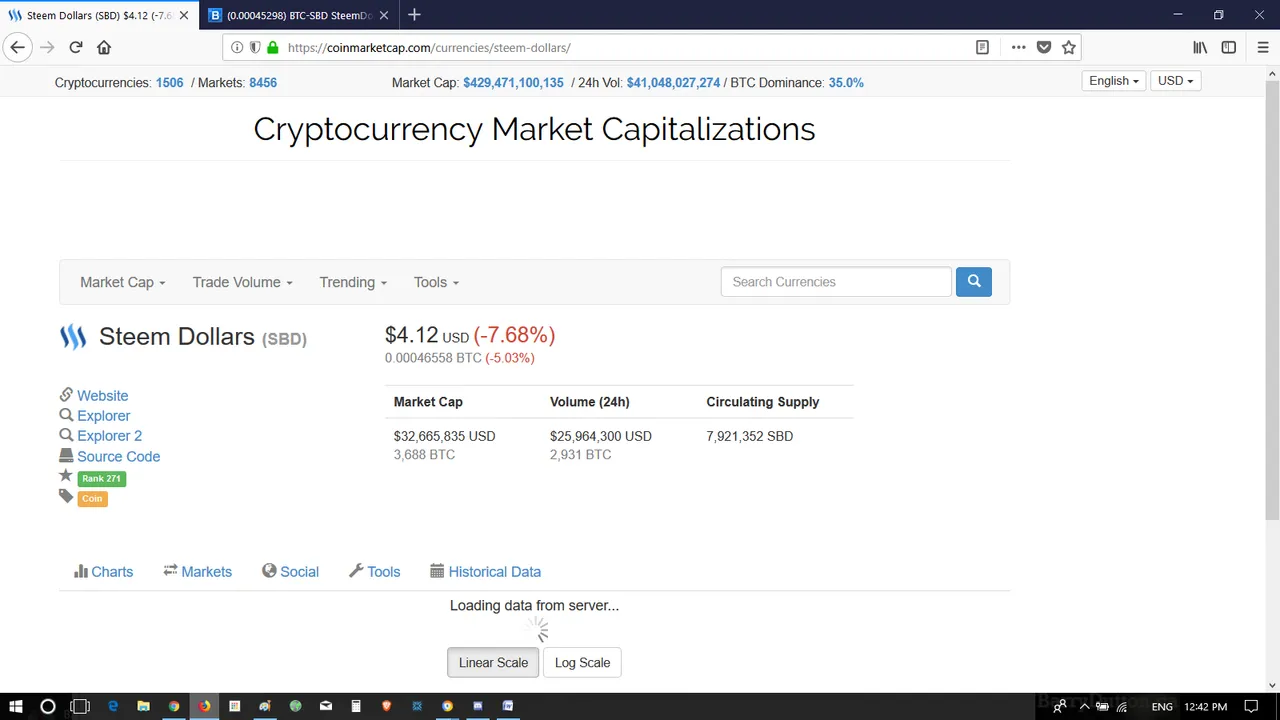Open the USD currency dropdown
This screenshot has width=1280, height=720.
1176,81
